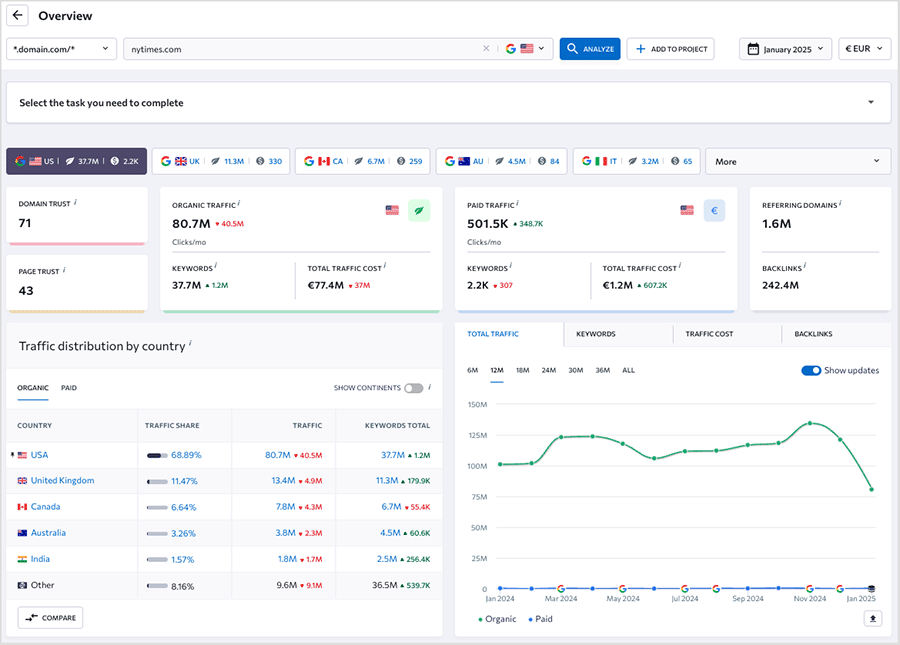Click the Show Continents info icon

click(x=430, y=387)
